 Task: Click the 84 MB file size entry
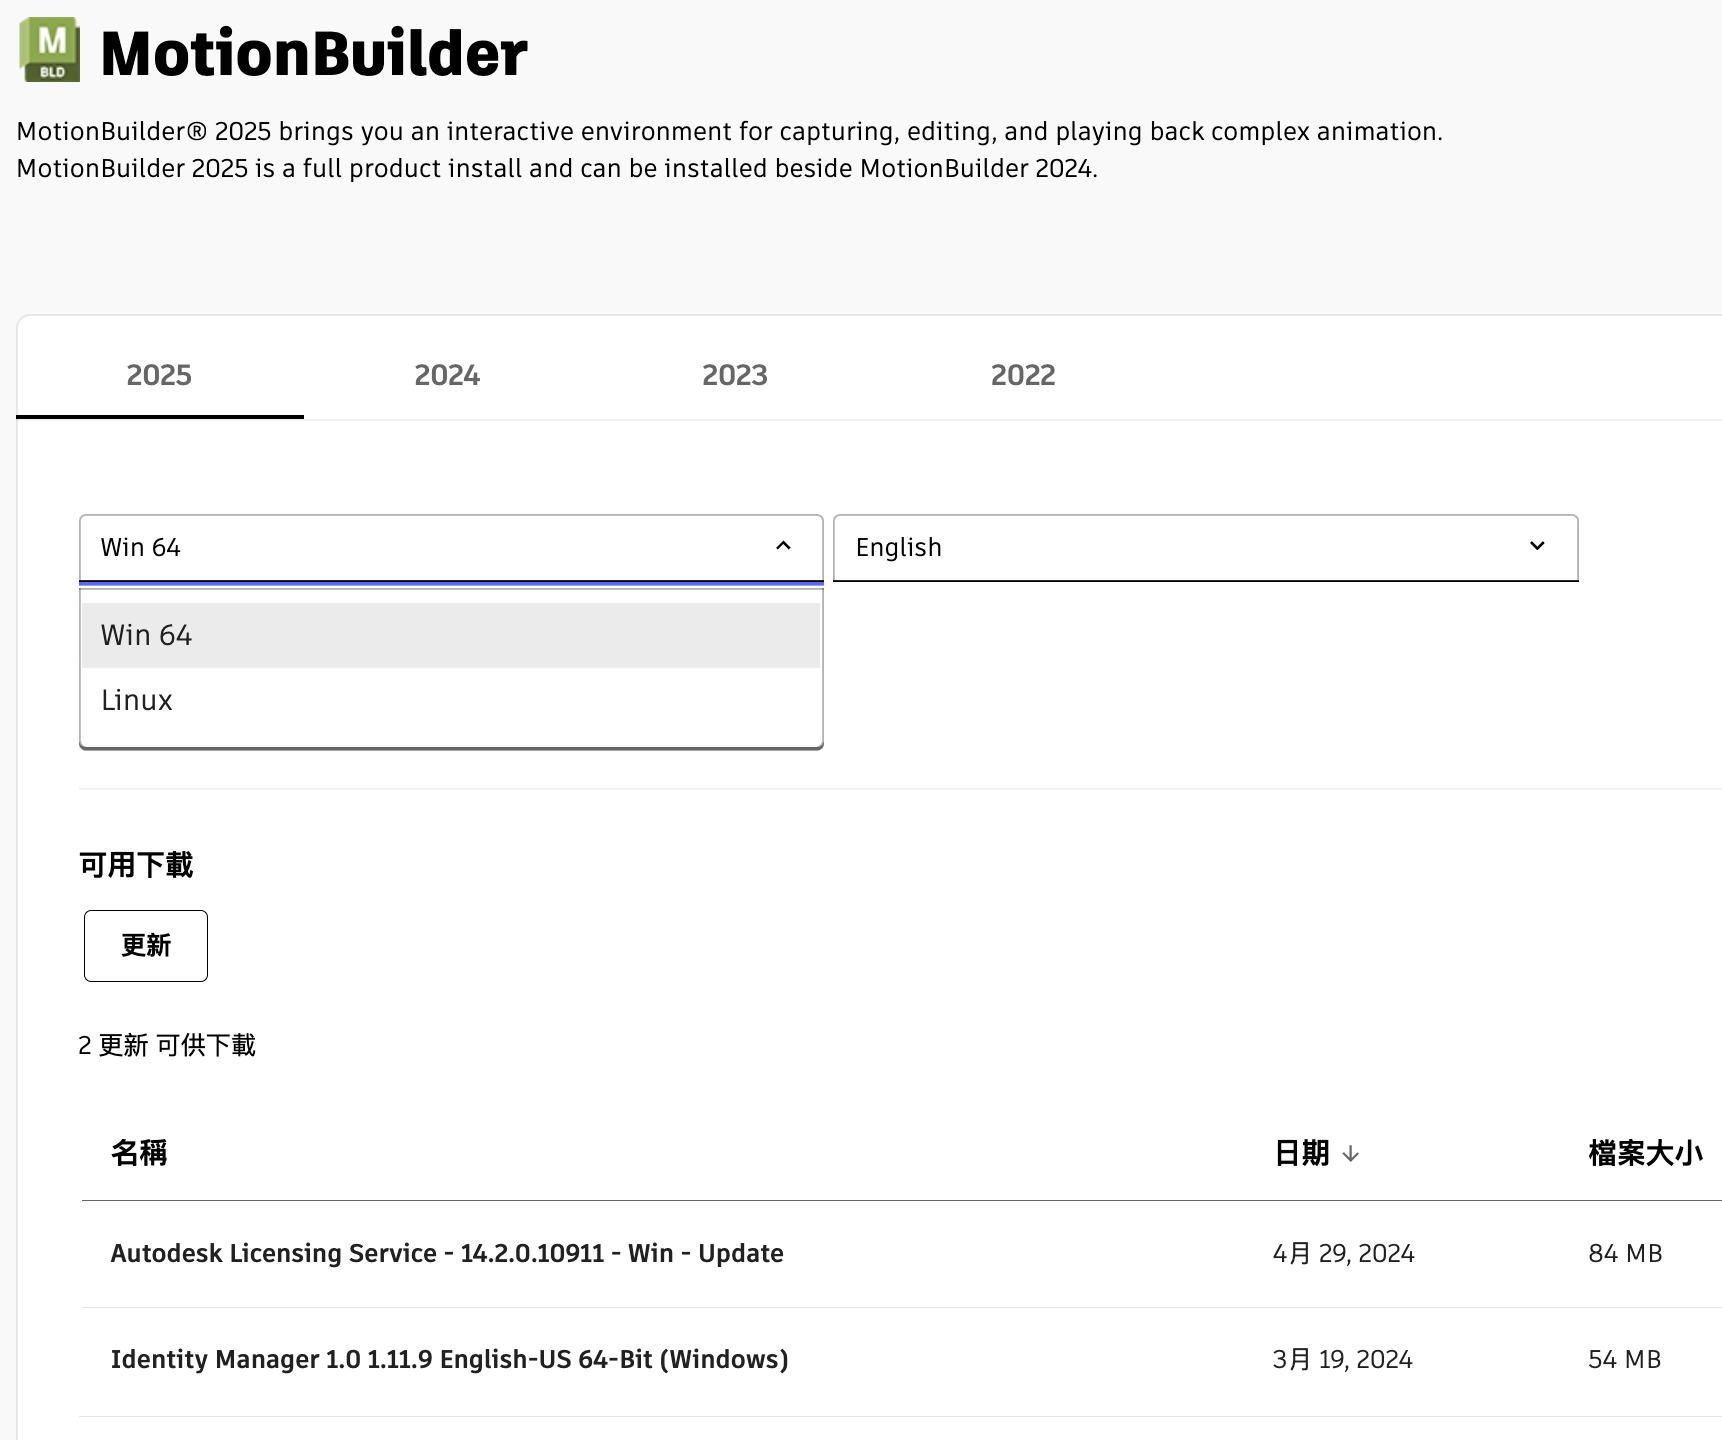pos(1625,1253)
